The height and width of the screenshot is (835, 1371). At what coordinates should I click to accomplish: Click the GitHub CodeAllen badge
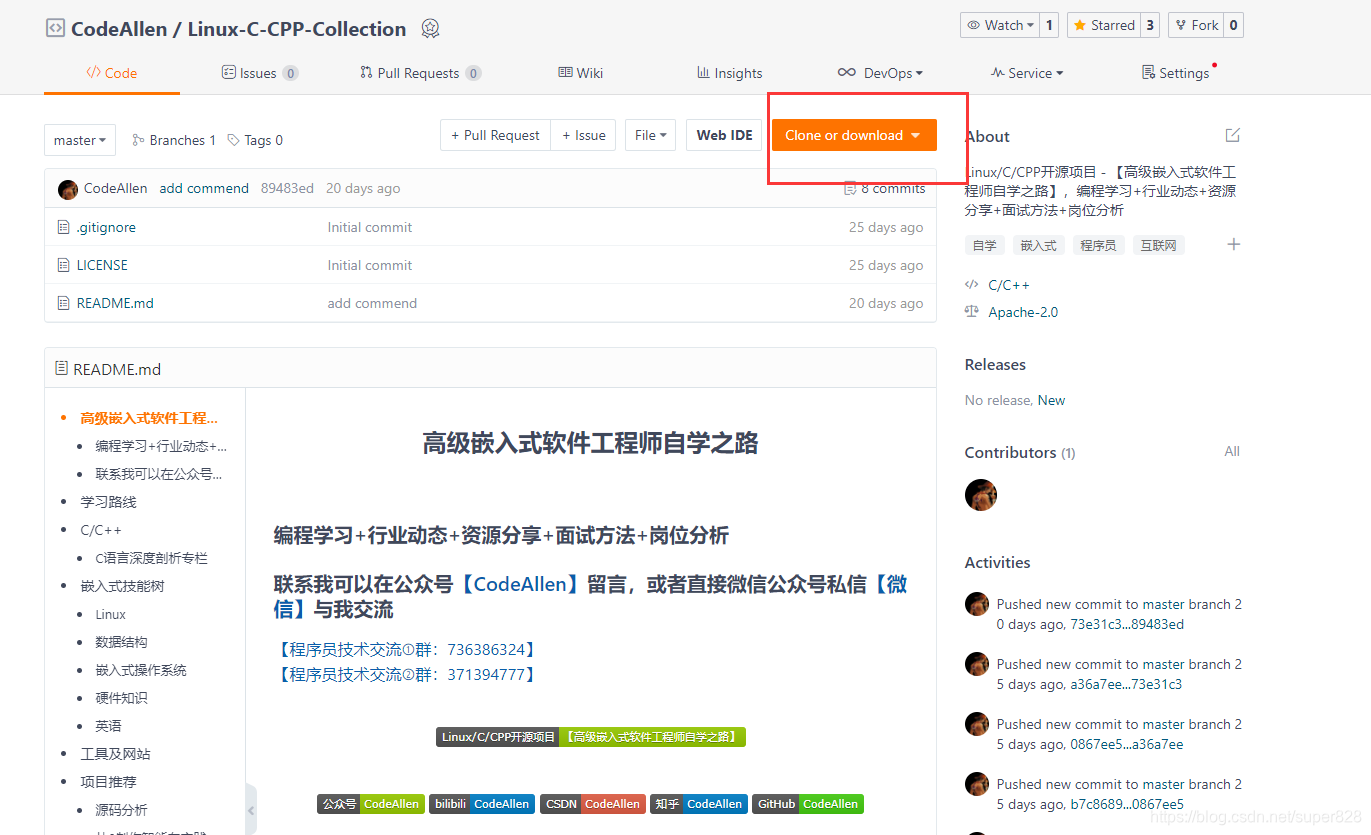(x=807, y=804)
